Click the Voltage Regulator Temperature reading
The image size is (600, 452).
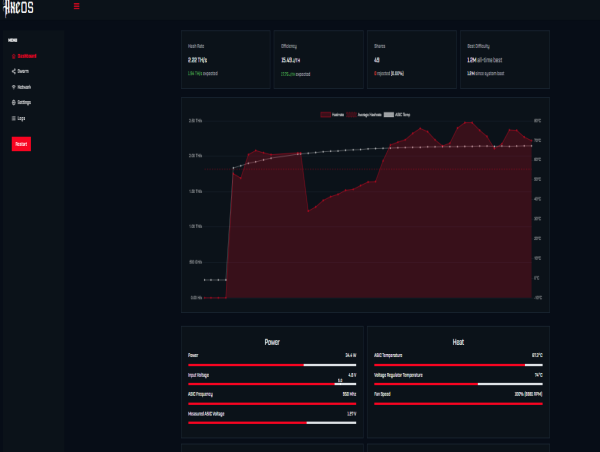pos(539,375)
